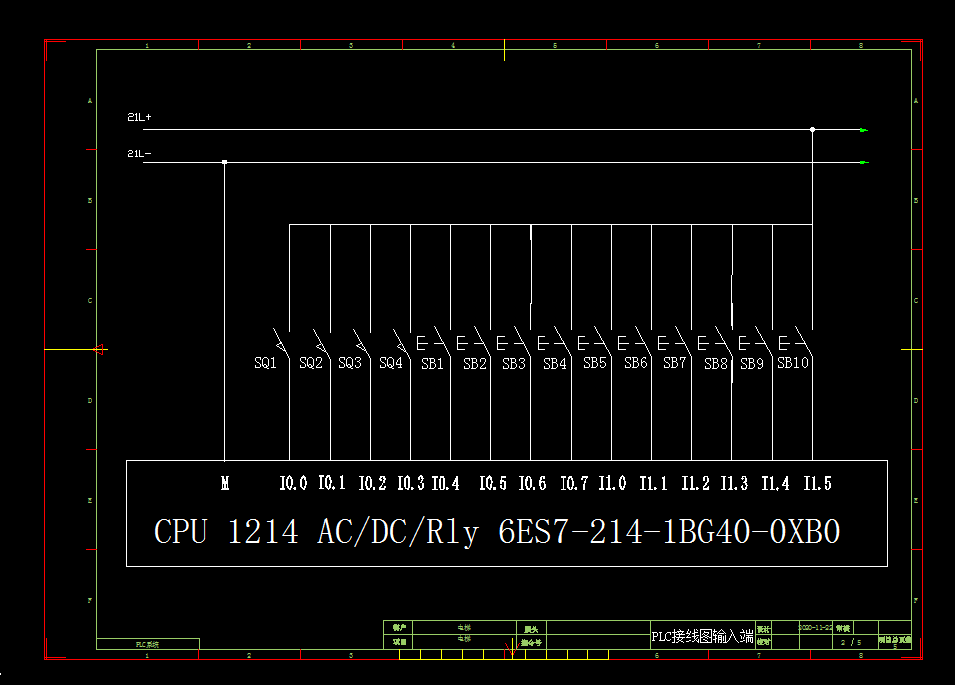Click the SB5 text label
Image resolution: width=955 pixels, height=685 pixels.
coord(595,363)
